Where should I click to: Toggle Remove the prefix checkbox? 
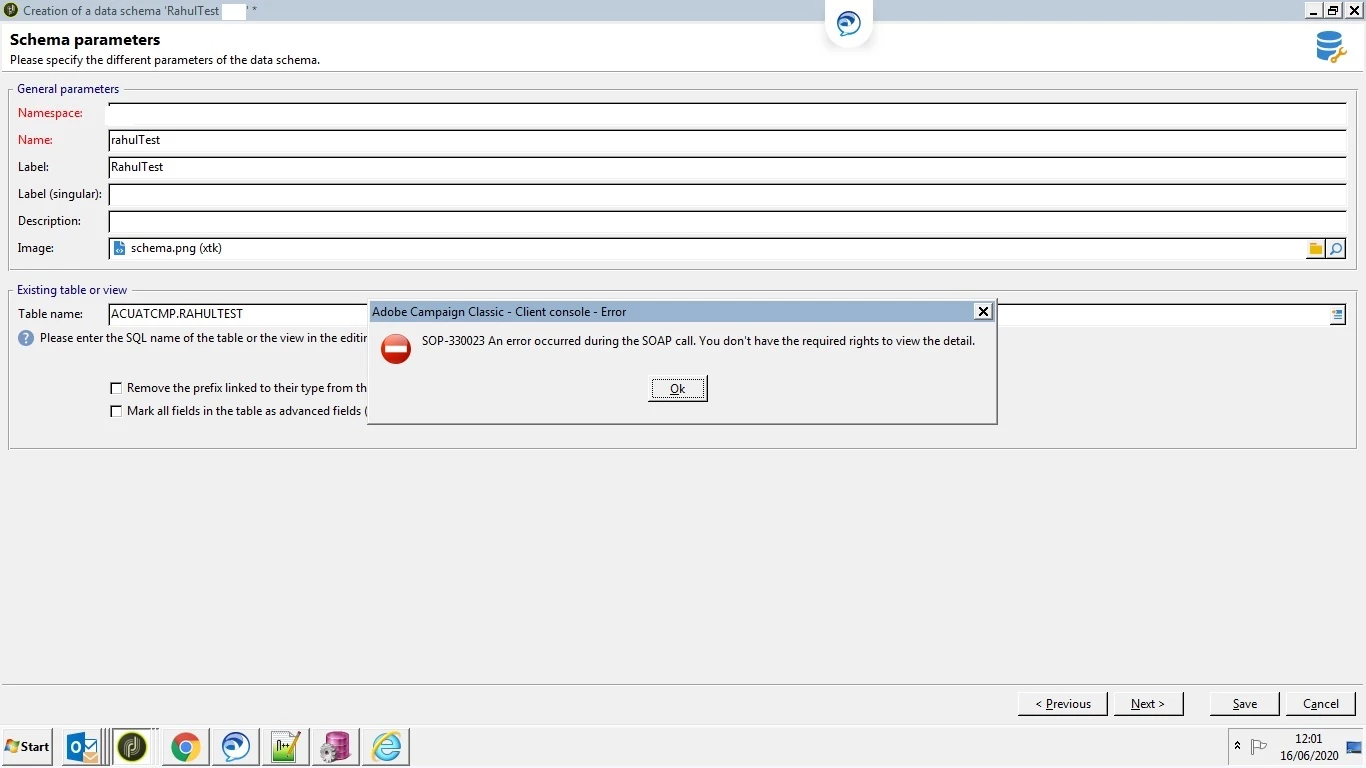tap(116, 388)
